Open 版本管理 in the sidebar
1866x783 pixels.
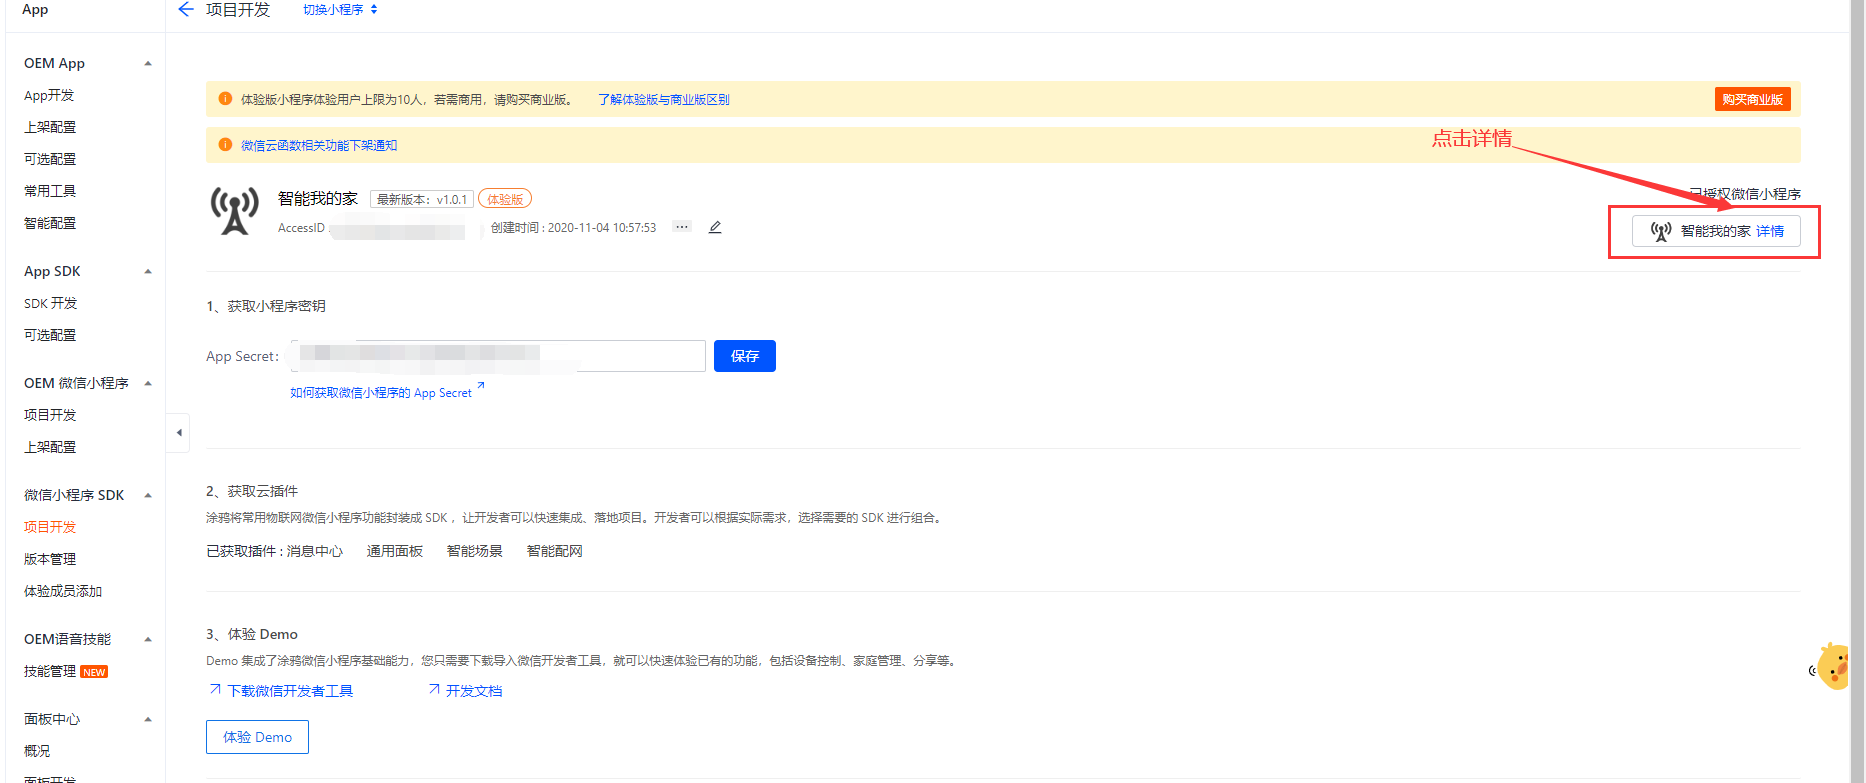point(50,559)
